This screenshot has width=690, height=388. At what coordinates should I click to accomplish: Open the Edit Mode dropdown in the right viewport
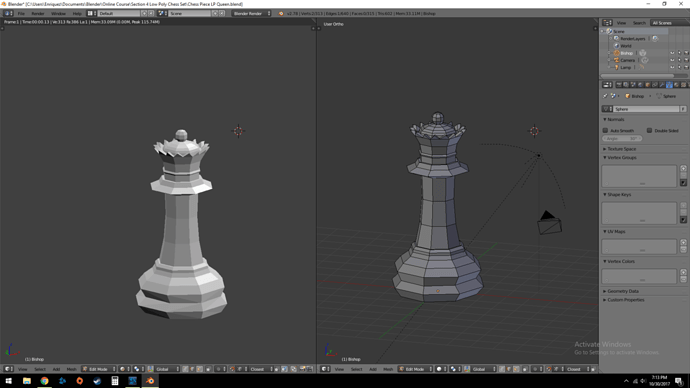[x=415, y=369]
